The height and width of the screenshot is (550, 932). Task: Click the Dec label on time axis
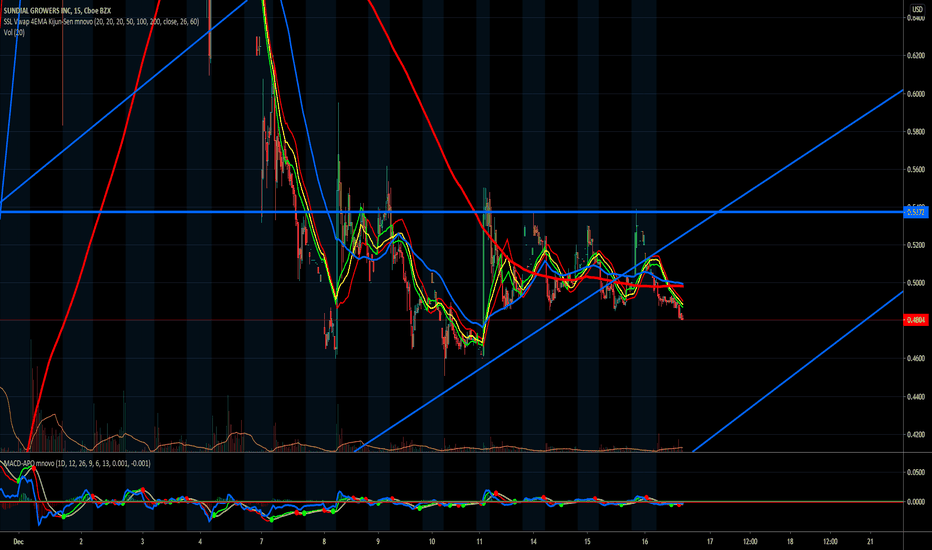[18, 542]
